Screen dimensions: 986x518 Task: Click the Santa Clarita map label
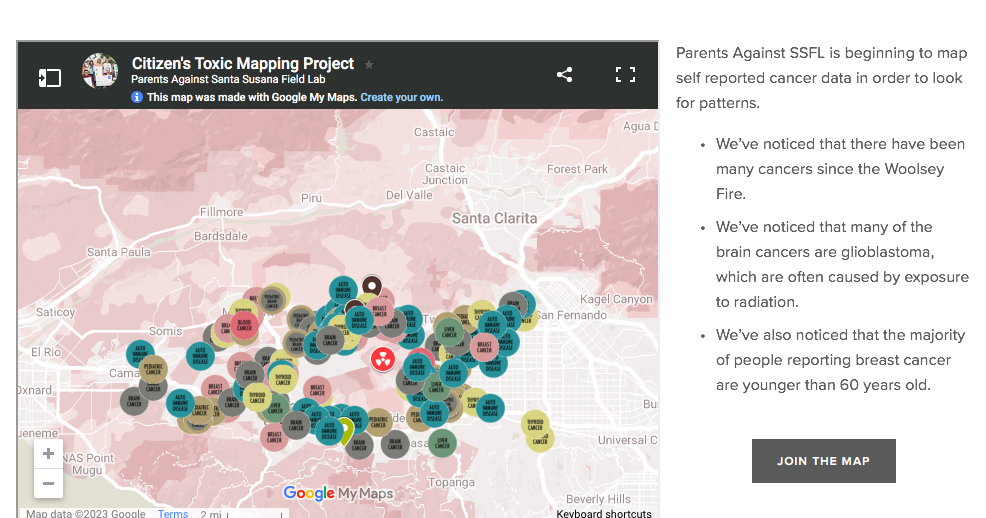[x=494, y=219]
